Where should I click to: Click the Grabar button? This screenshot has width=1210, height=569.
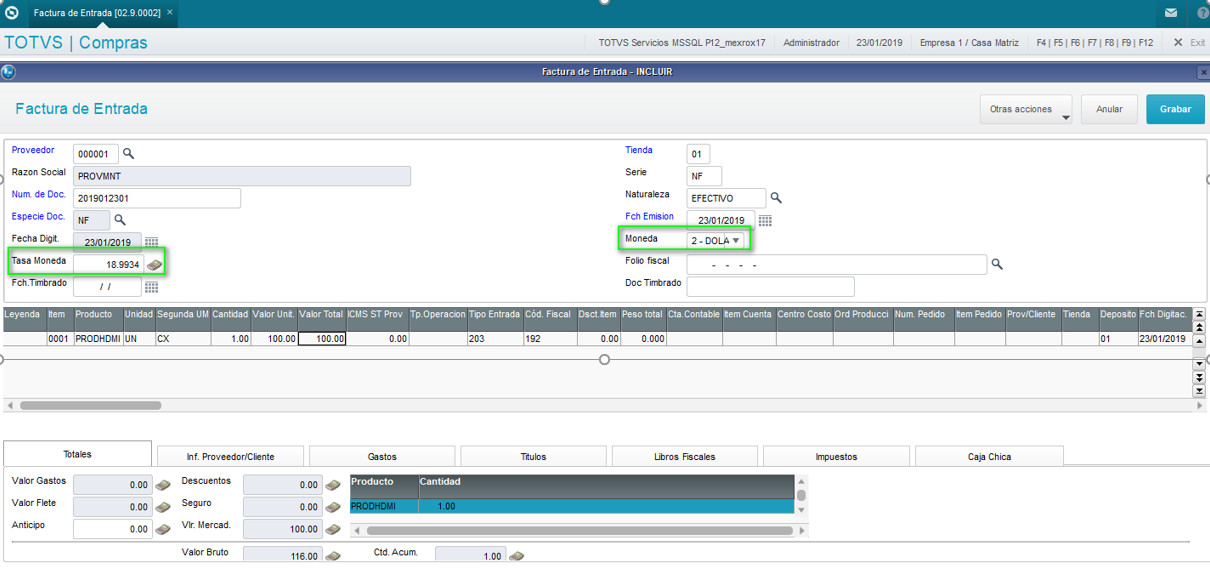(1175, 109)
